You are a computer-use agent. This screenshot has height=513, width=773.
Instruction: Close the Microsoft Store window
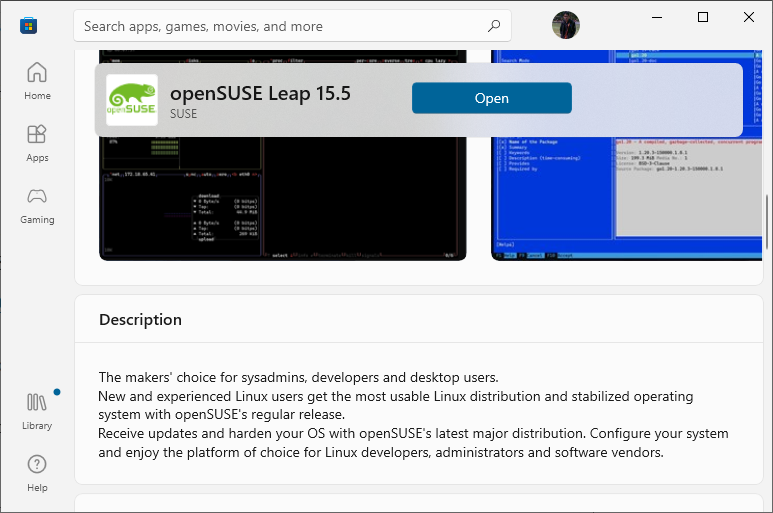click(x=748, y=17)
